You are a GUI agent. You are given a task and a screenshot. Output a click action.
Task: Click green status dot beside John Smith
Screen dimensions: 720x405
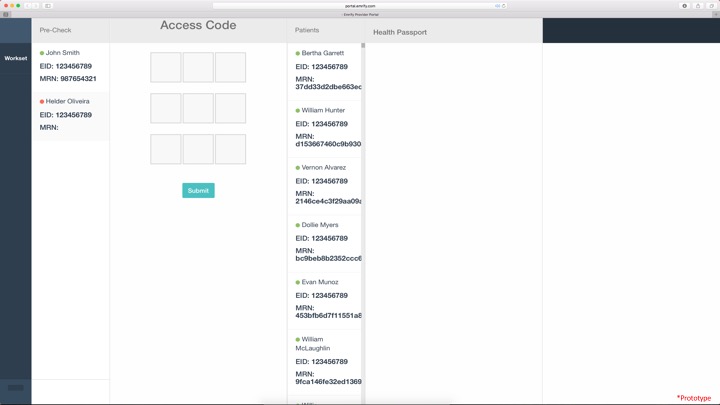[42, 53]
